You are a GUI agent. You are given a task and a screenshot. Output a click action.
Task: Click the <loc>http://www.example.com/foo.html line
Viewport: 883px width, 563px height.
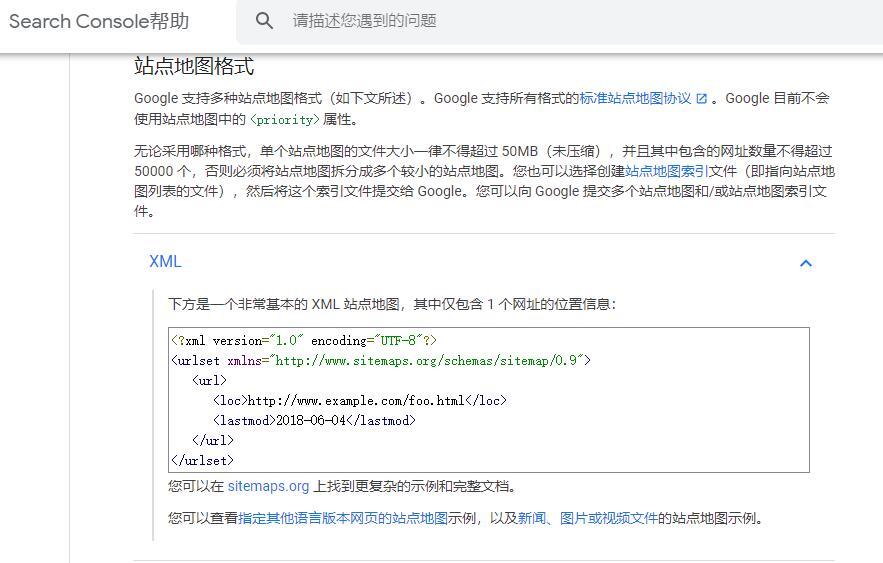pos(360,400)
